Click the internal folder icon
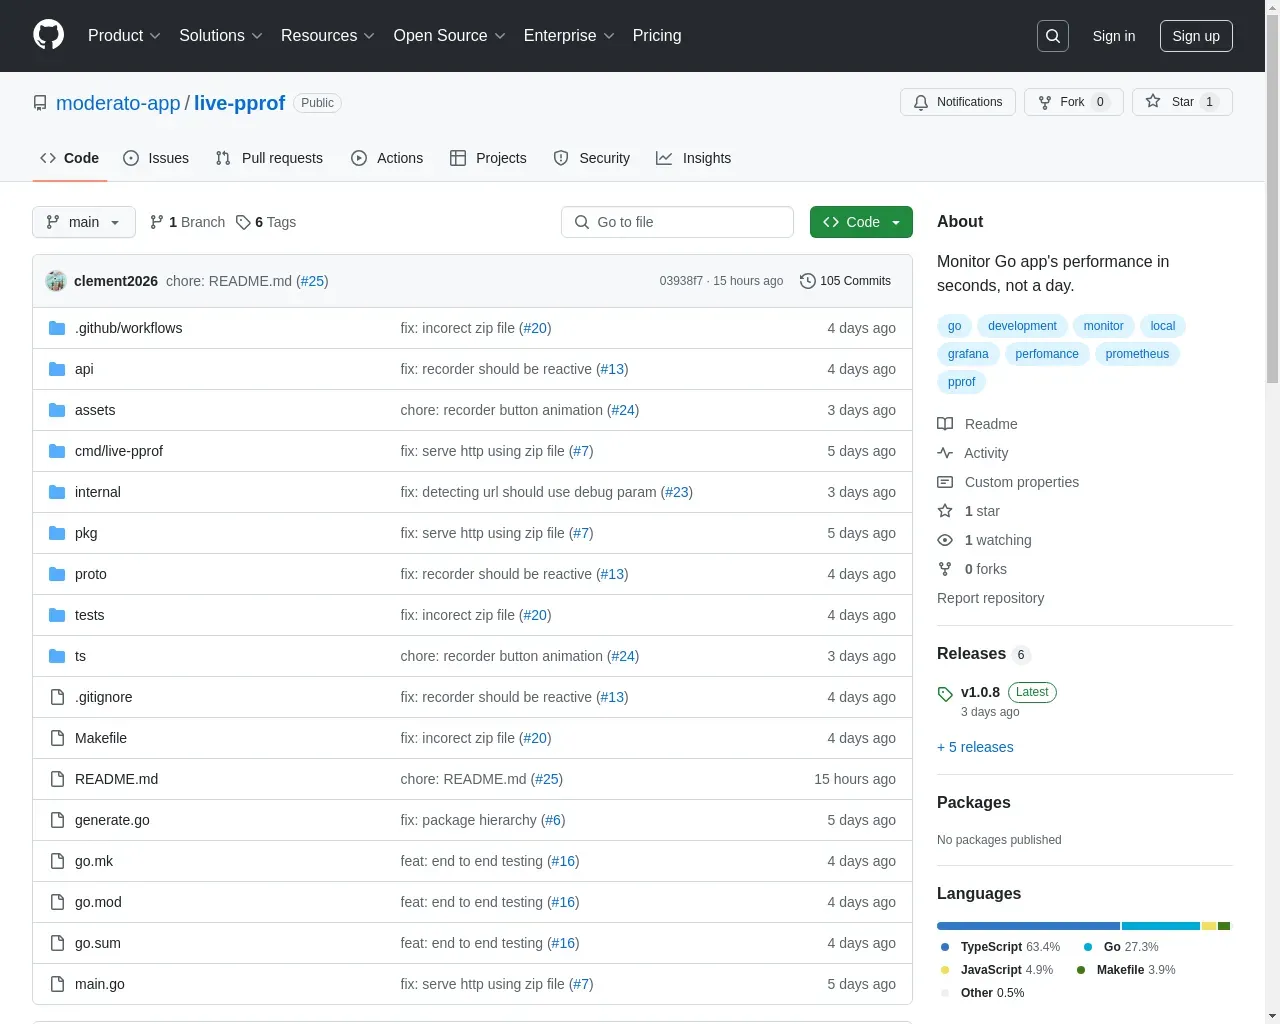This screenshot has height=1024, width=1280. click(57, 492)
